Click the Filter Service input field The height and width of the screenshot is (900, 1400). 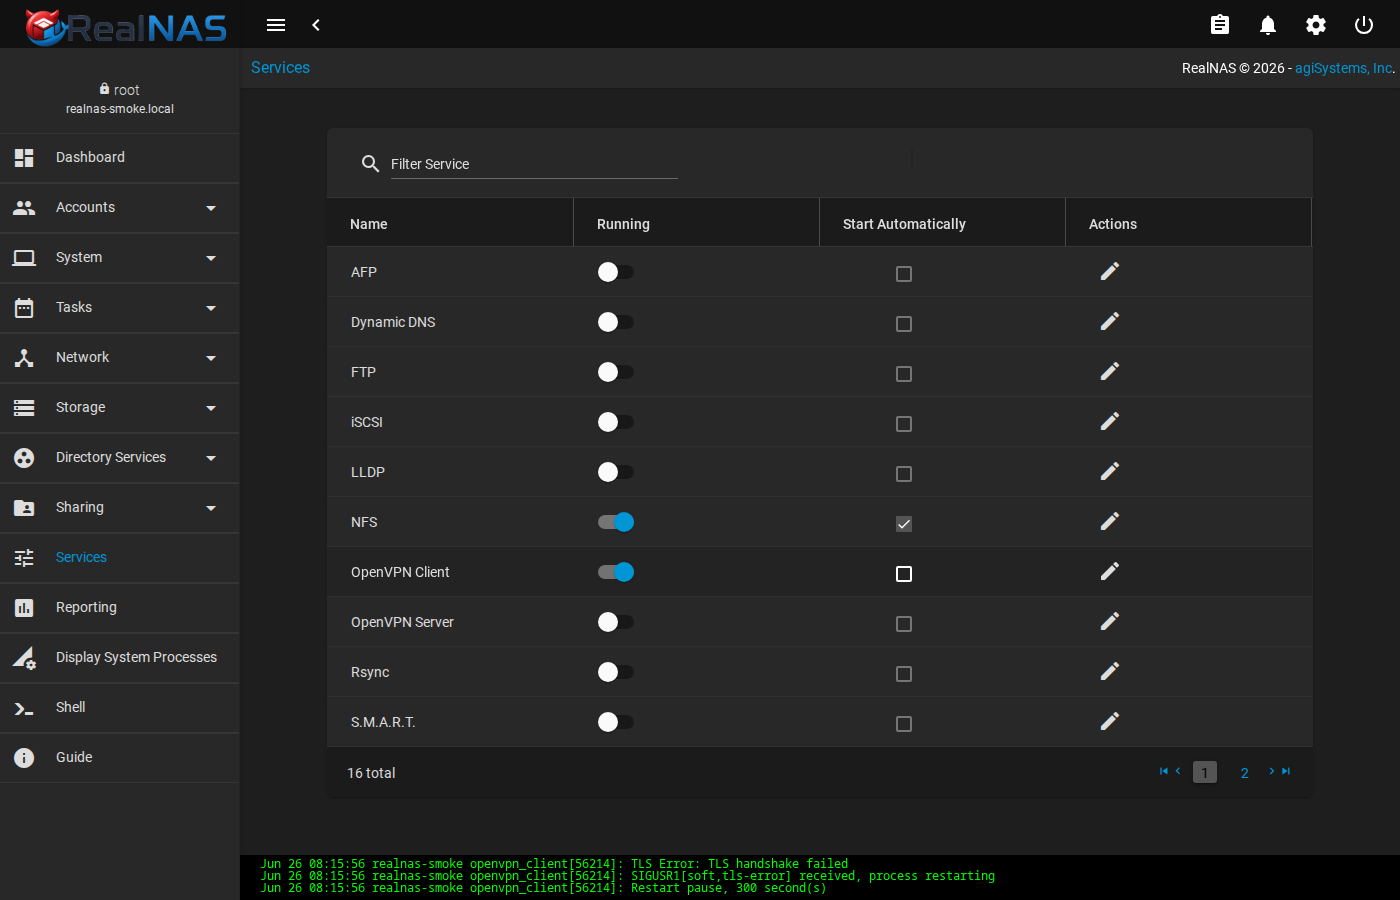point(534,164)
